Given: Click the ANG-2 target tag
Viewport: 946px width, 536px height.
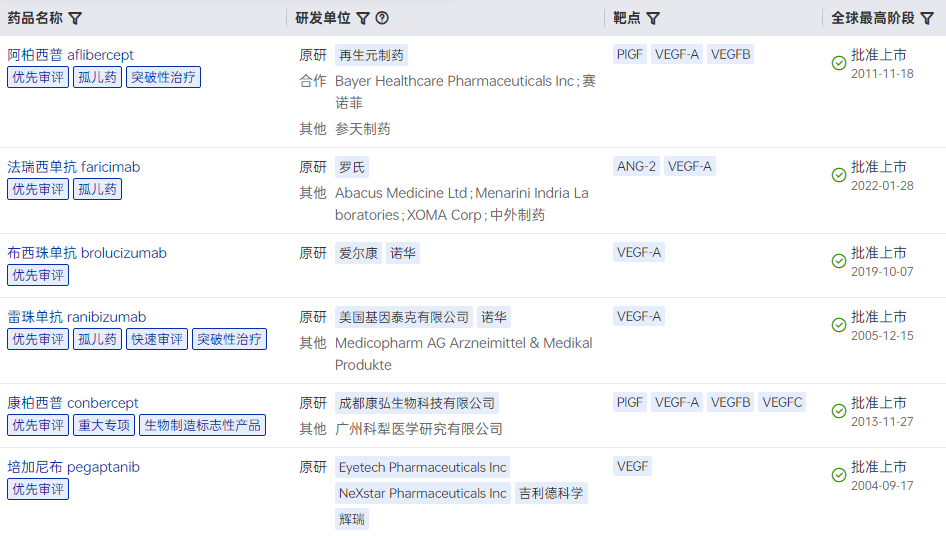Looking at the screenshot, I should click(x=637, y=167).
